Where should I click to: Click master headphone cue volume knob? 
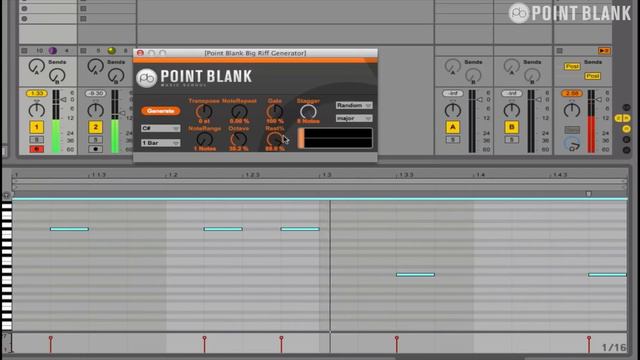pyautogui.click(x=572, y=144)
